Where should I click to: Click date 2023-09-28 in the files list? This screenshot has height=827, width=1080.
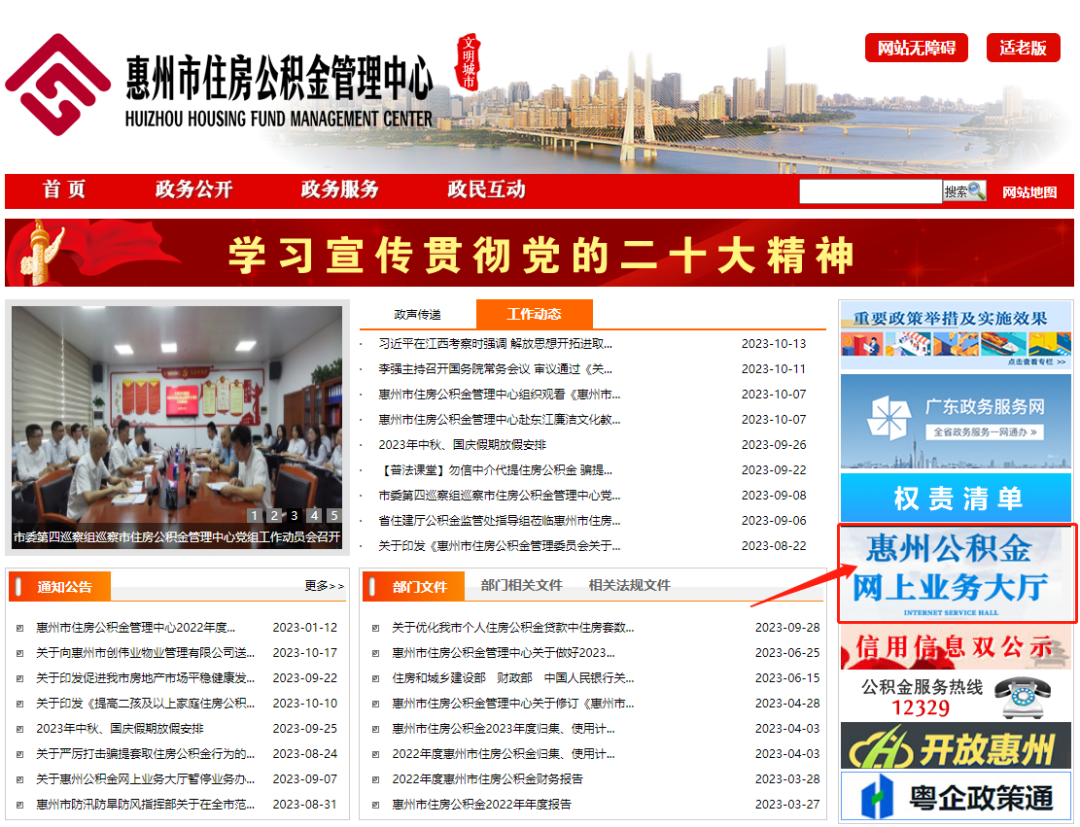click(787, 627)
